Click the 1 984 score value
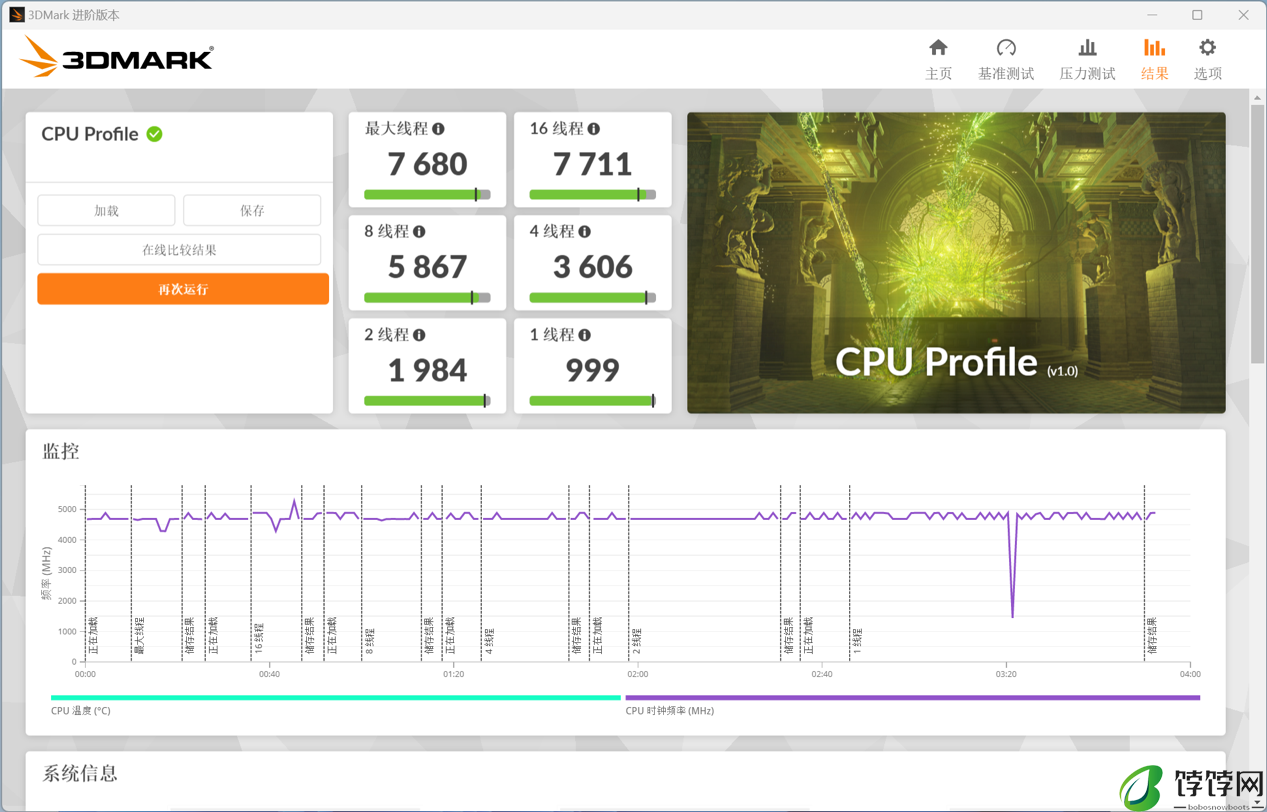This screenshot has height=812, width=1267. 427,370
